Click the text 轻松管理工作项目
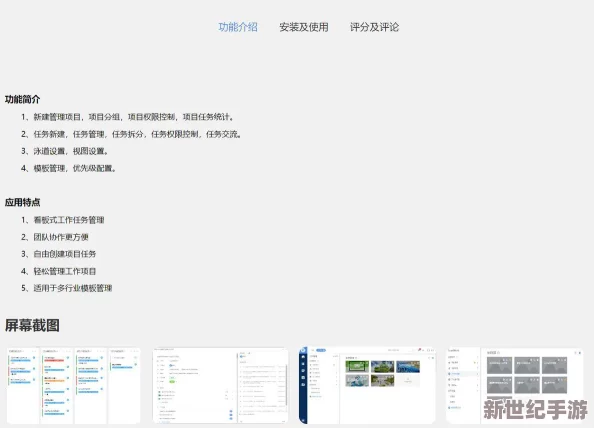 pyautogui.click(x=65, y=271)
